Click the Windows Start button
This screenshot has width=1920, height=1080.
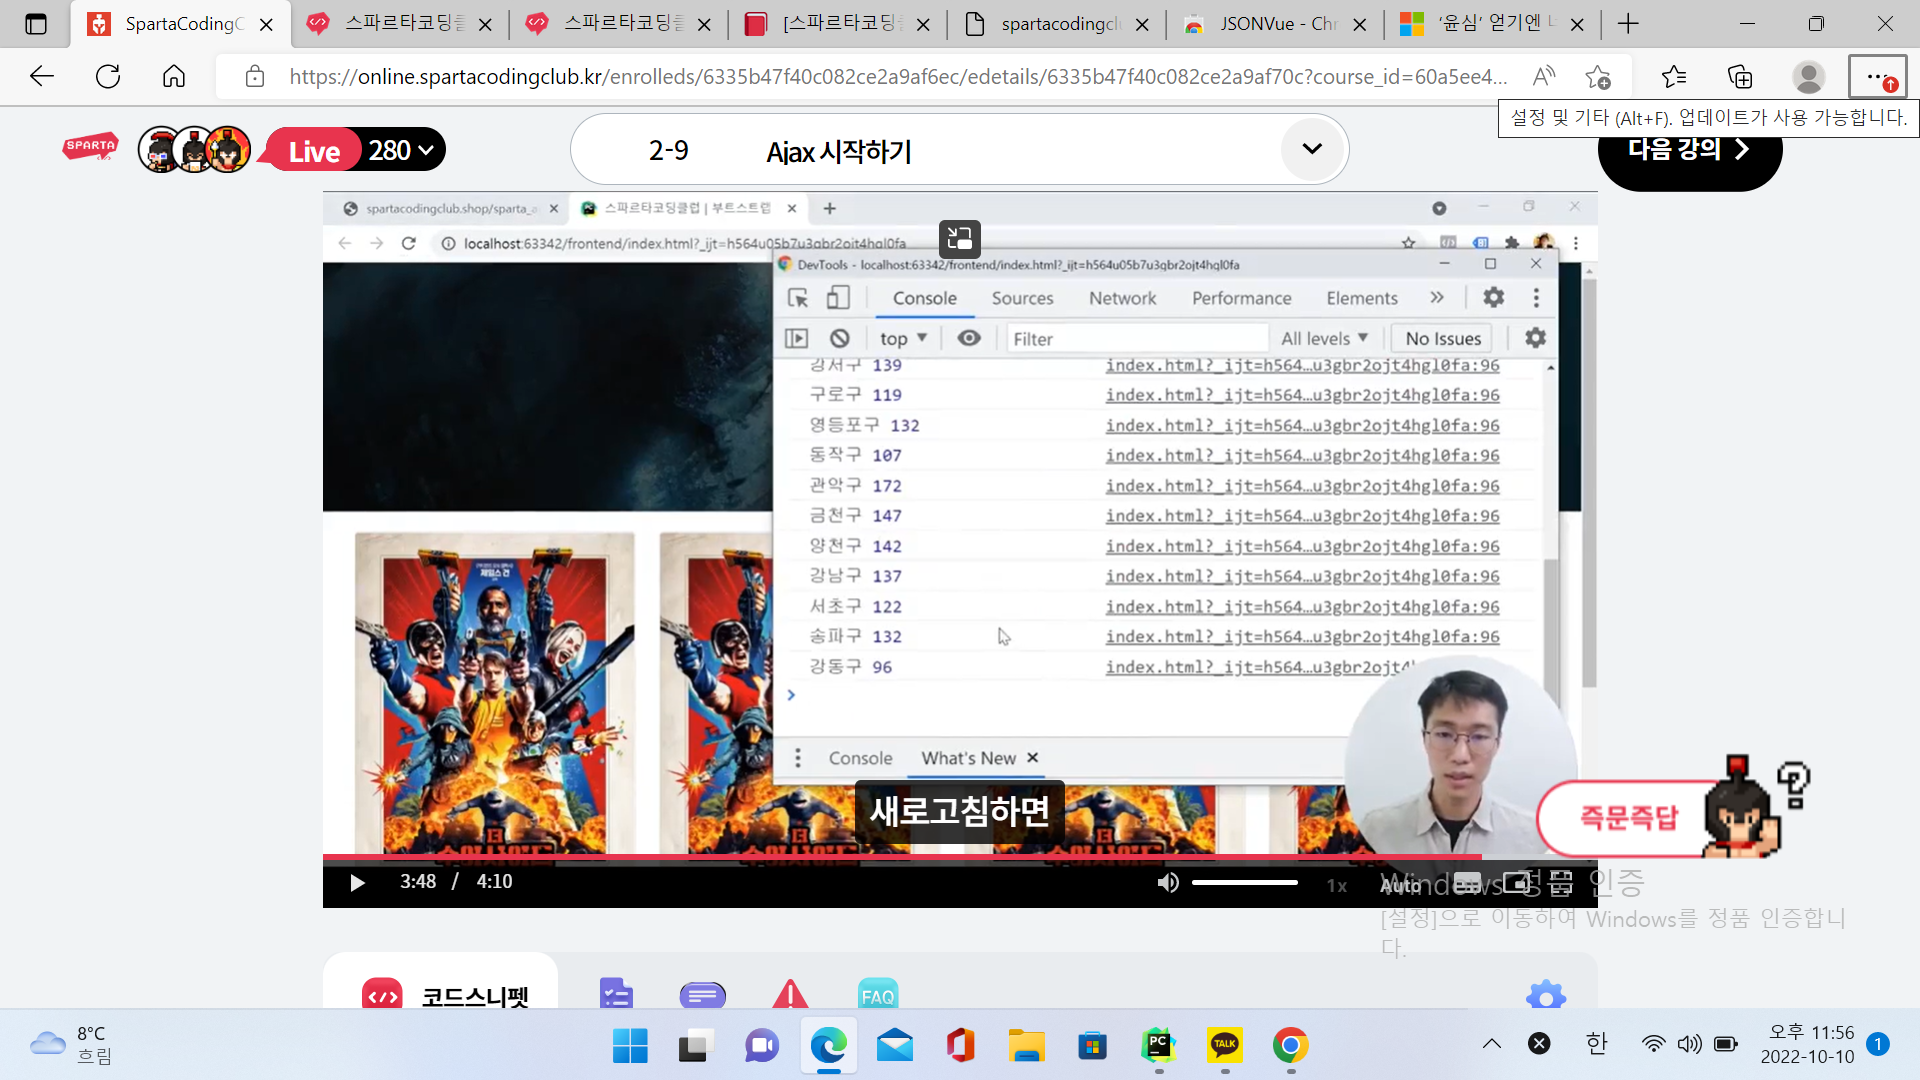point(630,1045)
